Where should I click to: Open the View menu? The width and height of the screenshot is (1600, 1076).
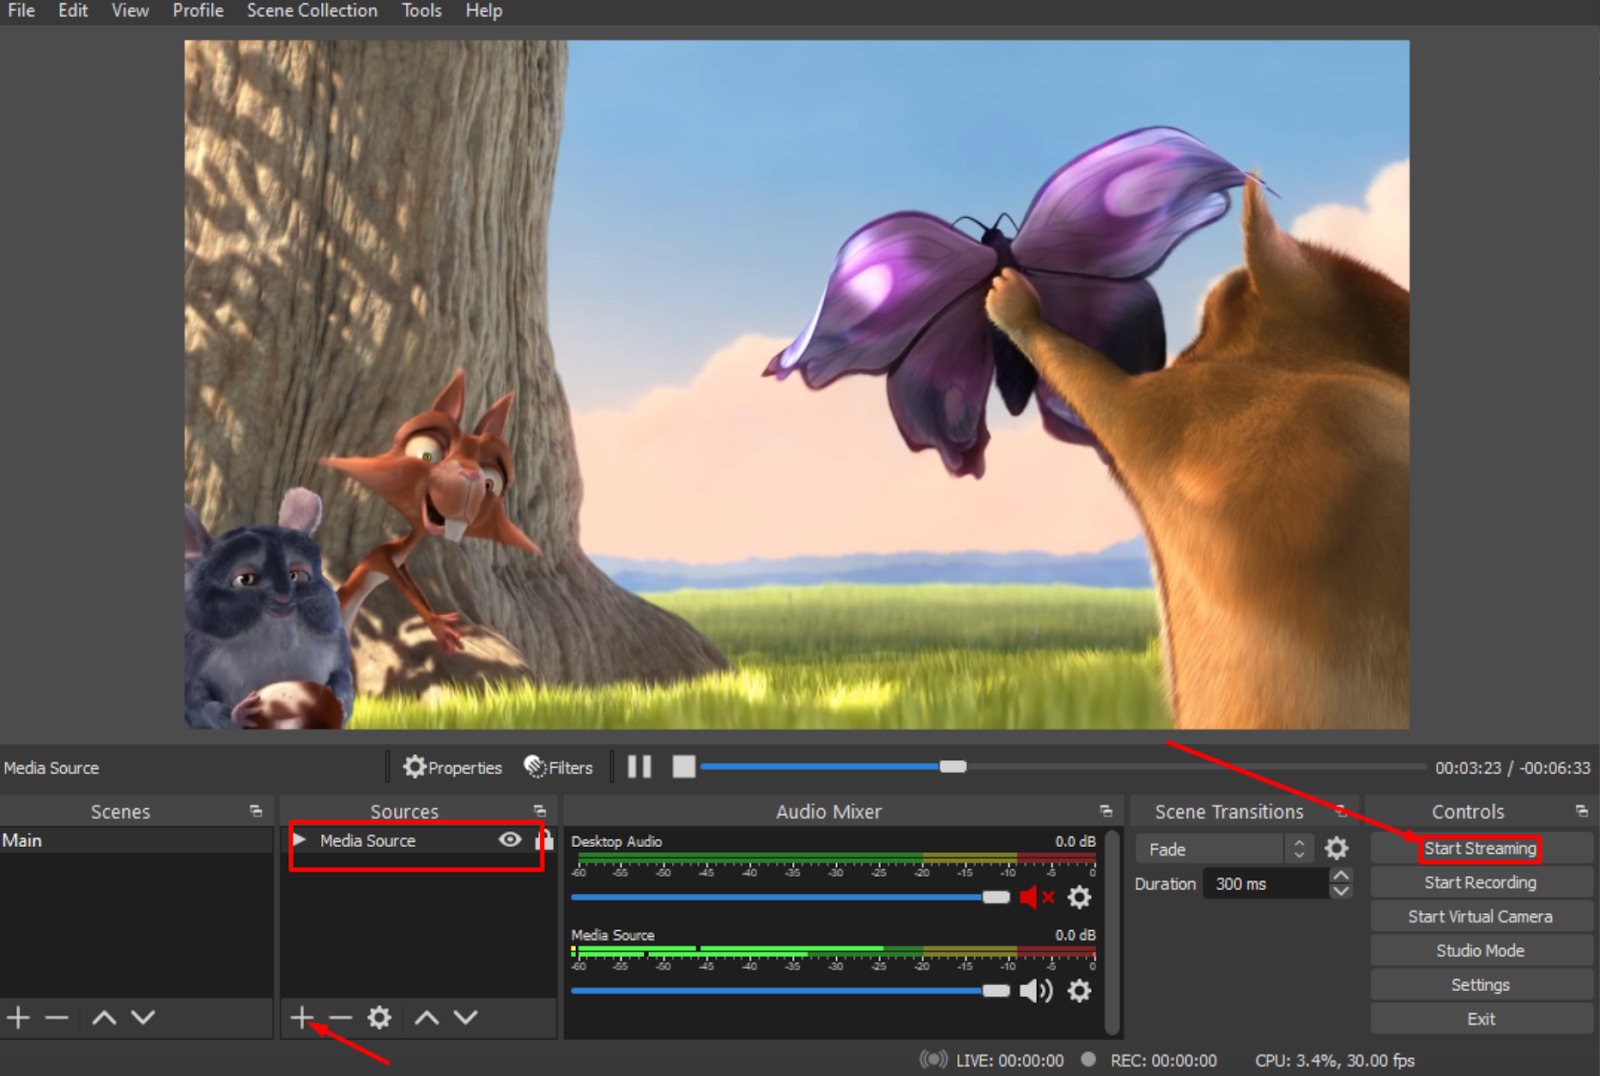[x=130, y=11]
